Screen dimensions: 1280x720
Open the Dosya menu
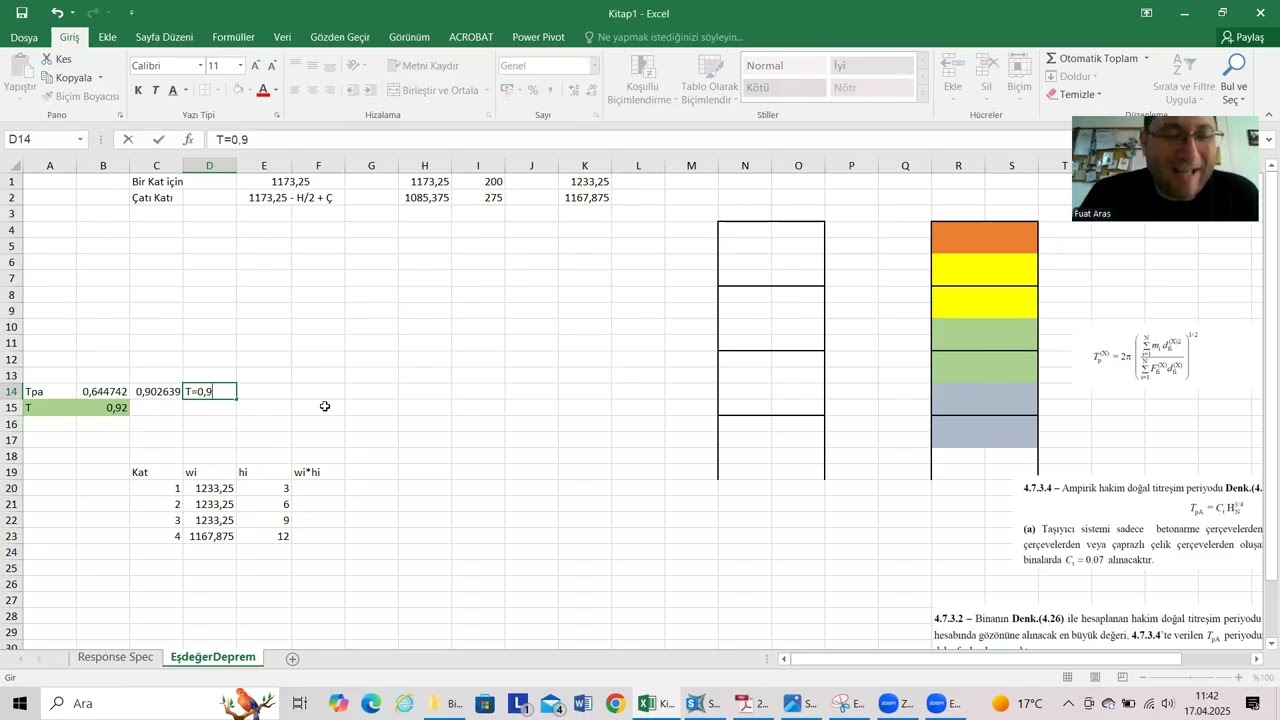[24, 37]
